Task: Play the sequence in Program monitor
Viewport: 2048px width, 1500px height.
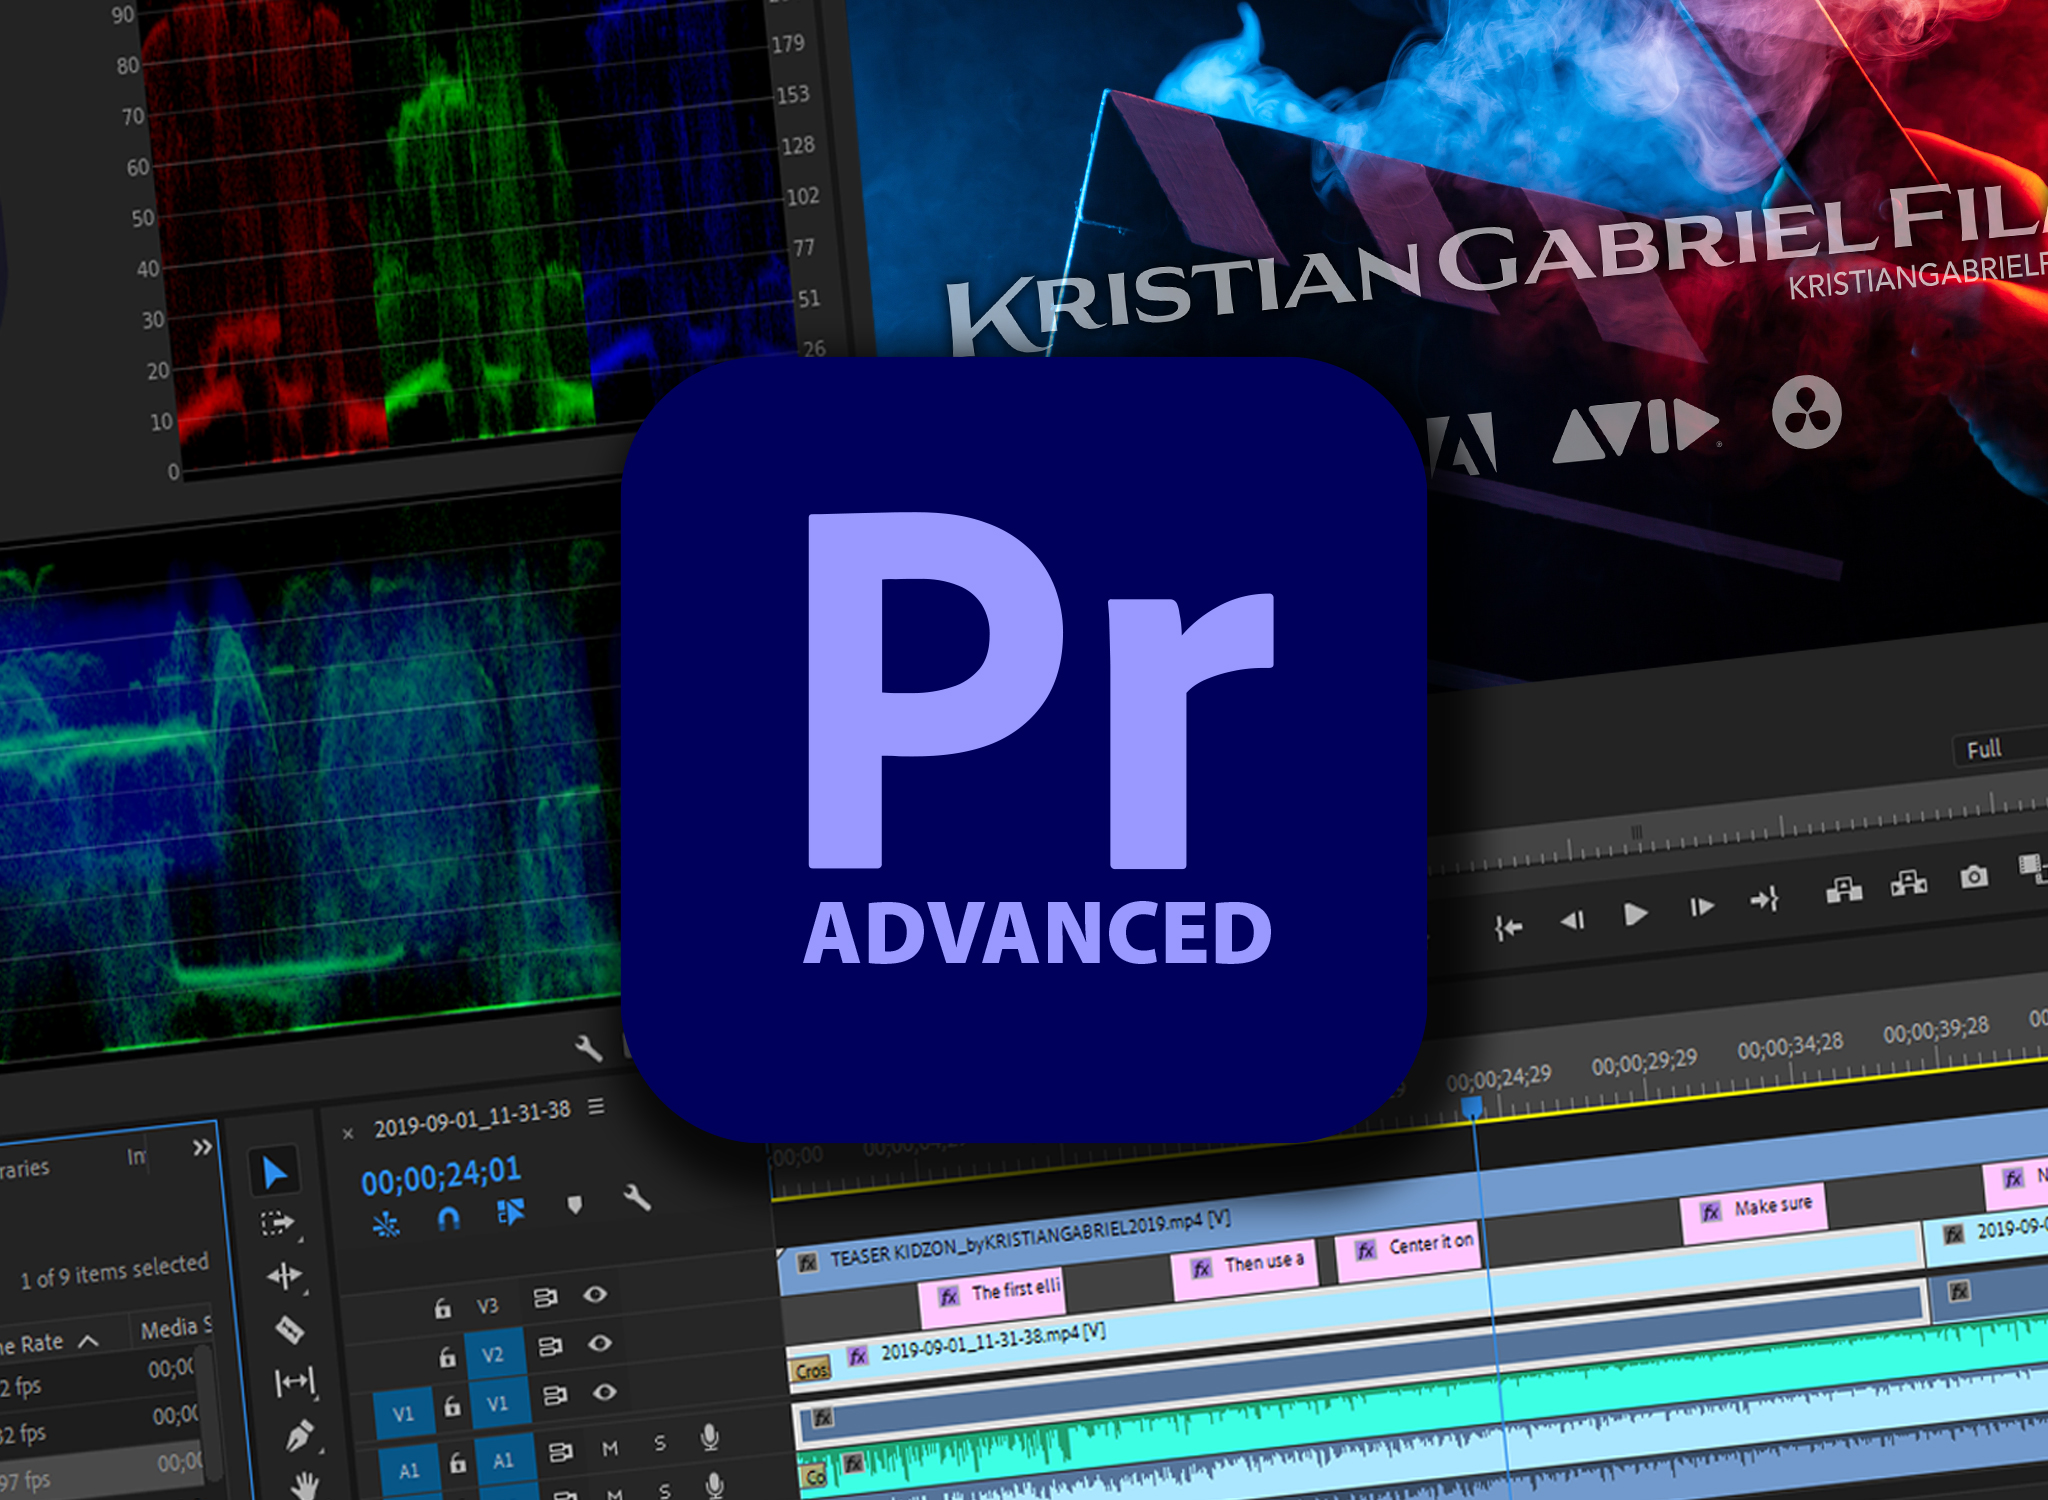Action: 1635,914
